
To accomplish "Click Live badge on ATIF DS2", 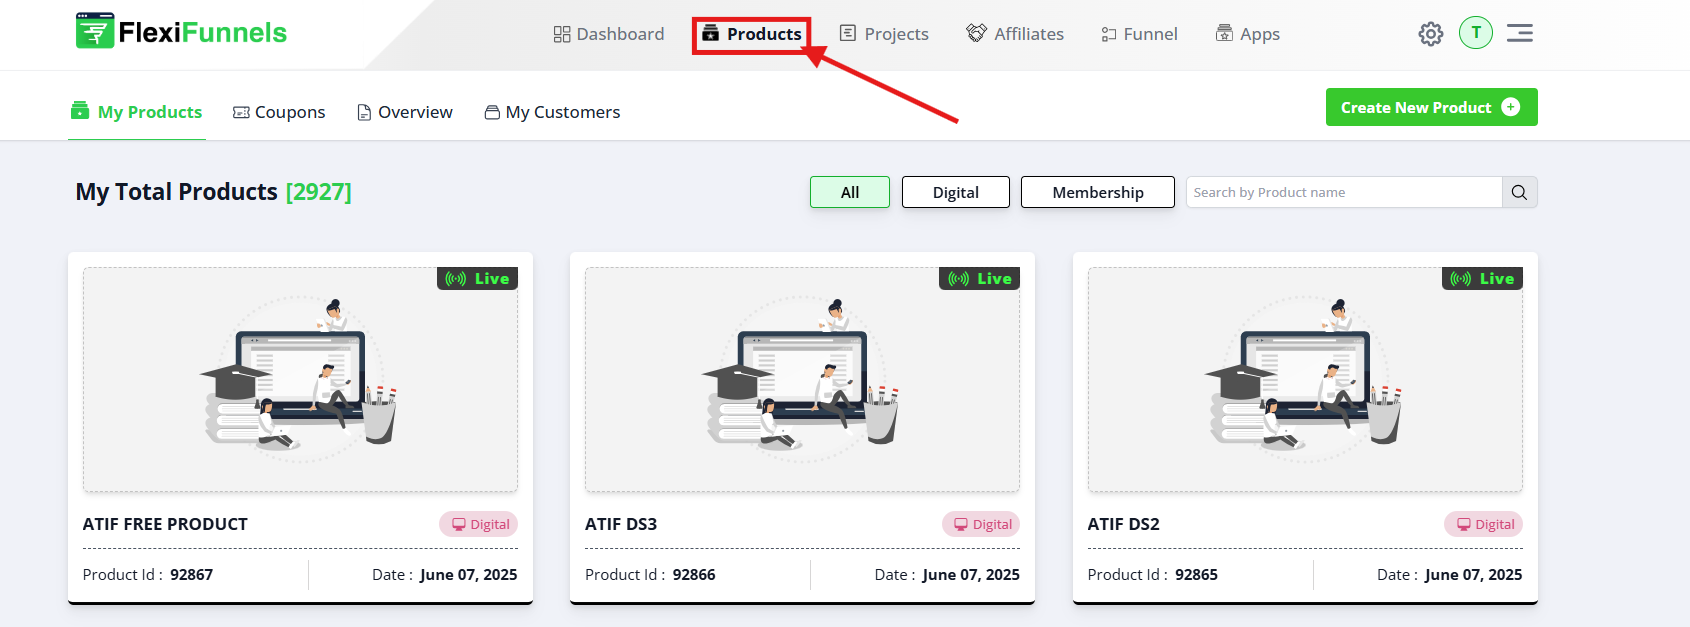I will pyautogui.click(x=1482, y=279).
